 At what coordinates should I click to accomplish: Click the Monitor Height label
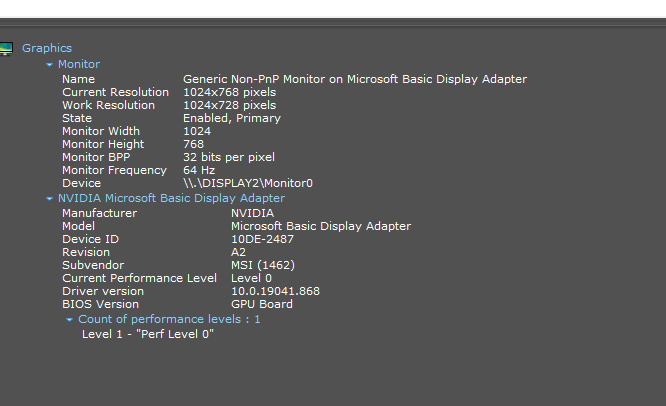point(103,144)
